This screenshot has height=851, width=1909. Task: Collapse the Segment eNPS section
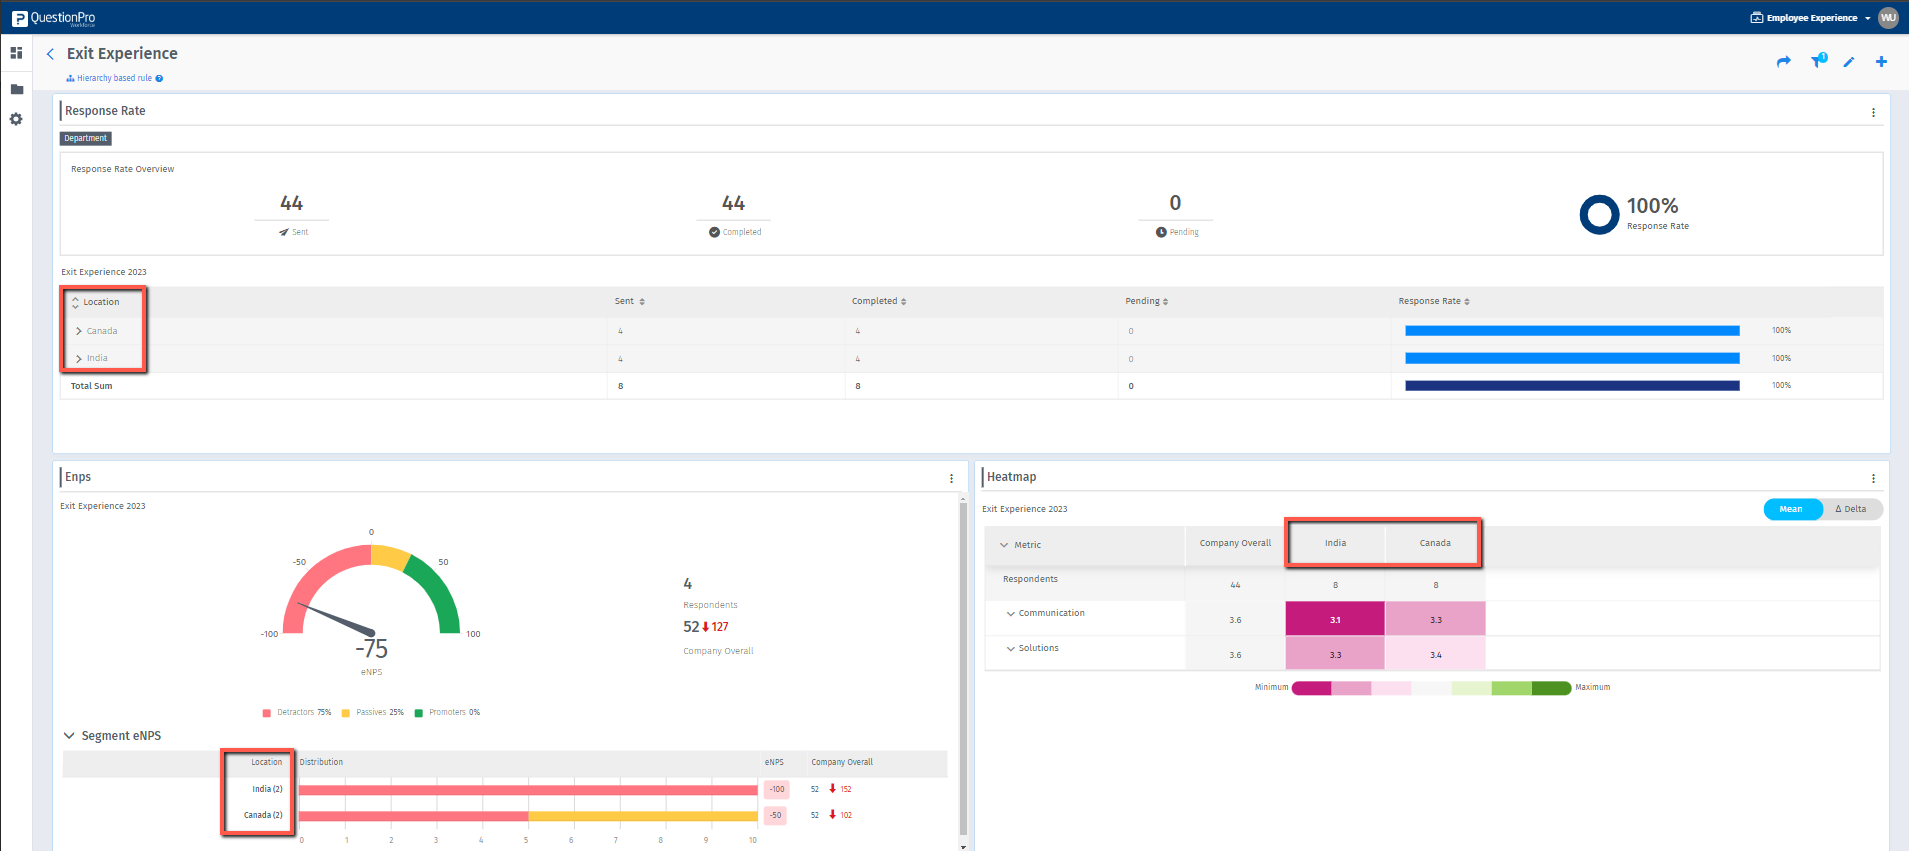[x=69, y=736]
